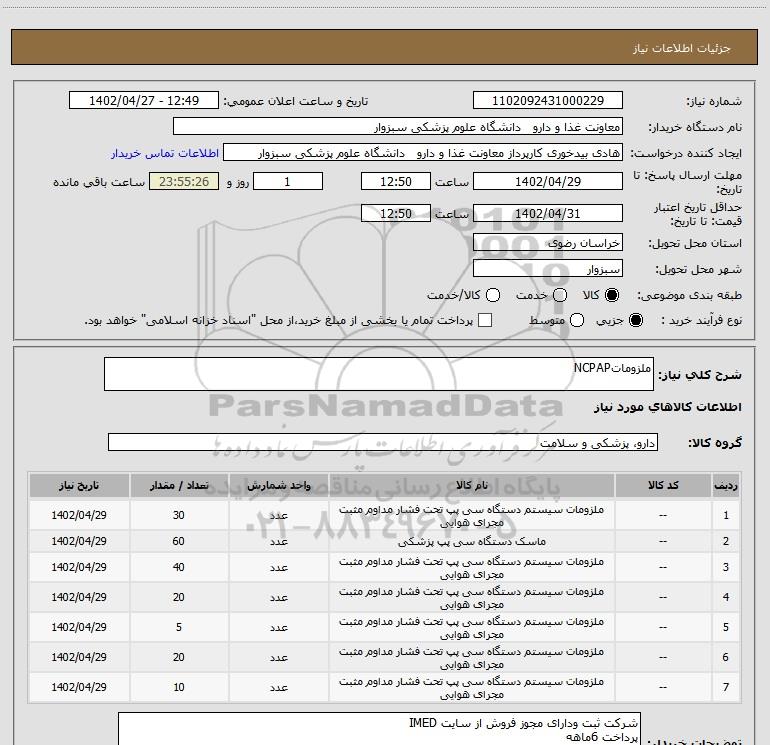Select the متوسط purchase type radio
Screen dimensions: 770x745
pyautogui.click(x=577, y=320)
